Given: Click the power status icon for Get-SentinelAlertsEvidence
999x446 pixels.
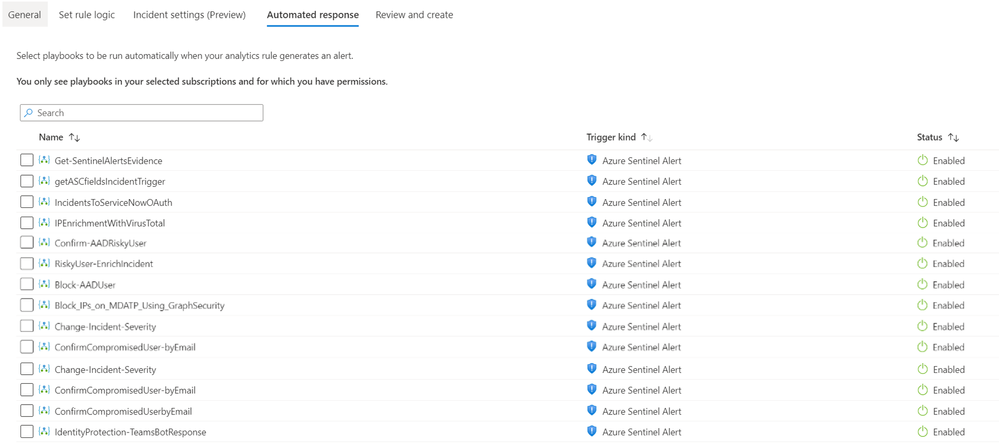Looking at the screenshot, I should pyautogui.click(x=922, y=161).
